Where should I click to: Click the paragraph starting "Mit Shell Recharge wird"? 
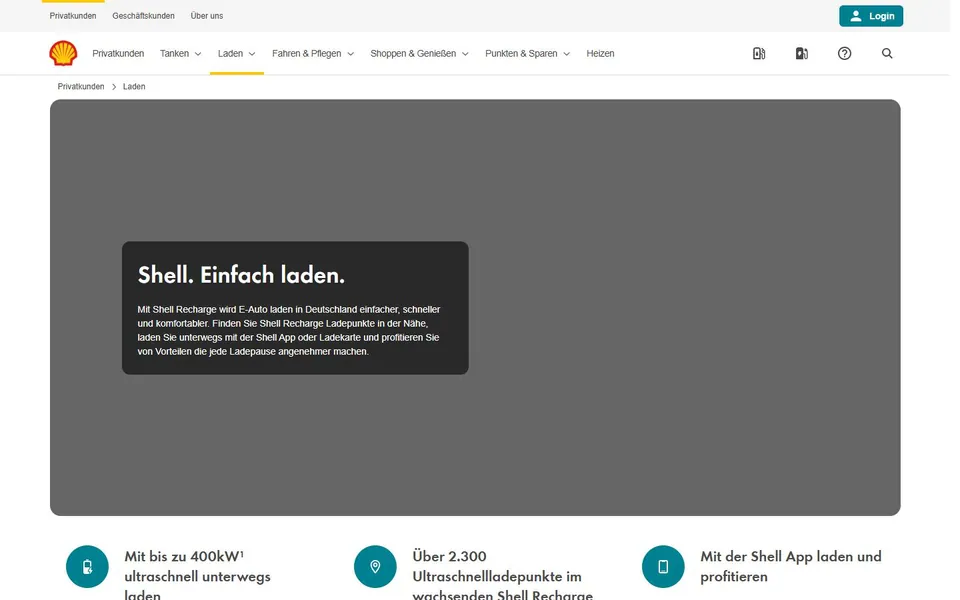289,331
